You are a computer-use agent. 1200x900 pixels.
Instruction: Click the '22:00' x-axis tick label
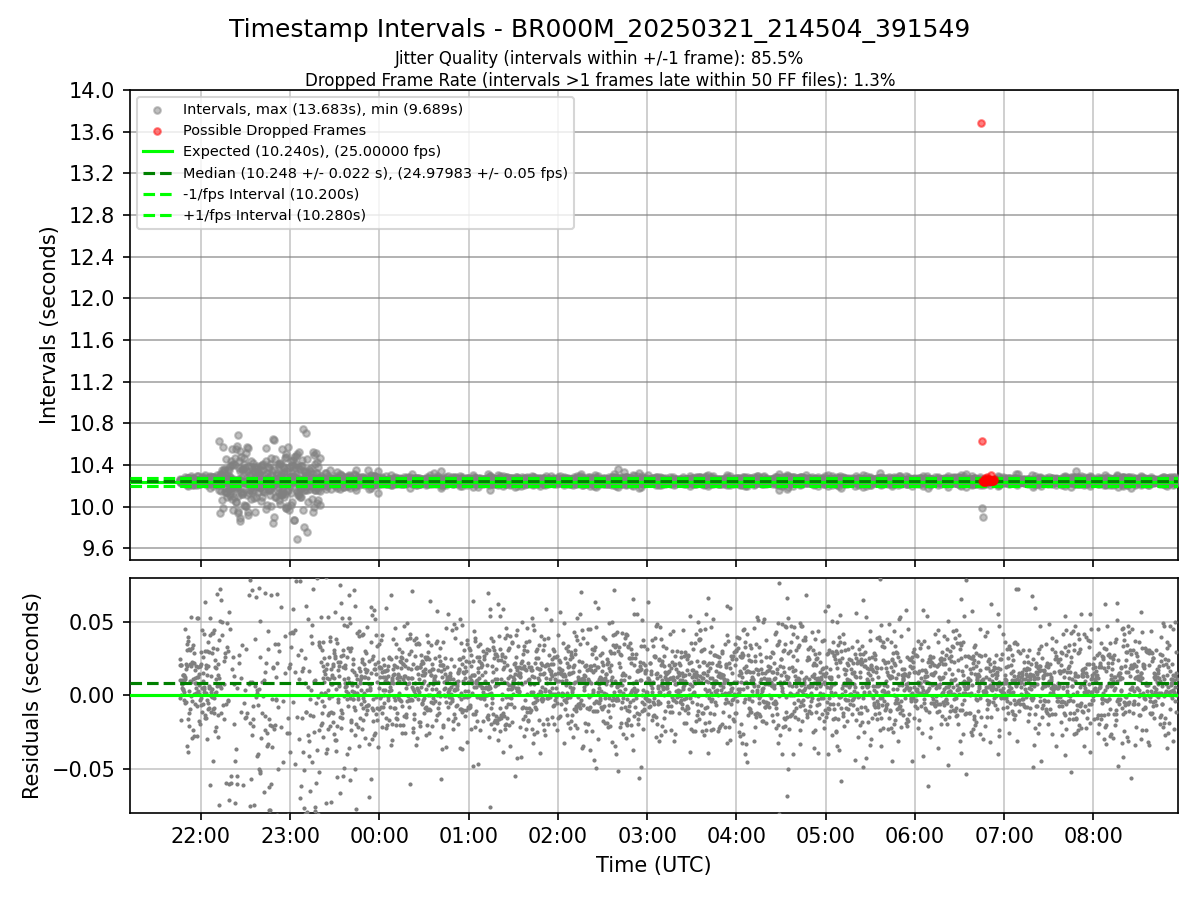200,836
